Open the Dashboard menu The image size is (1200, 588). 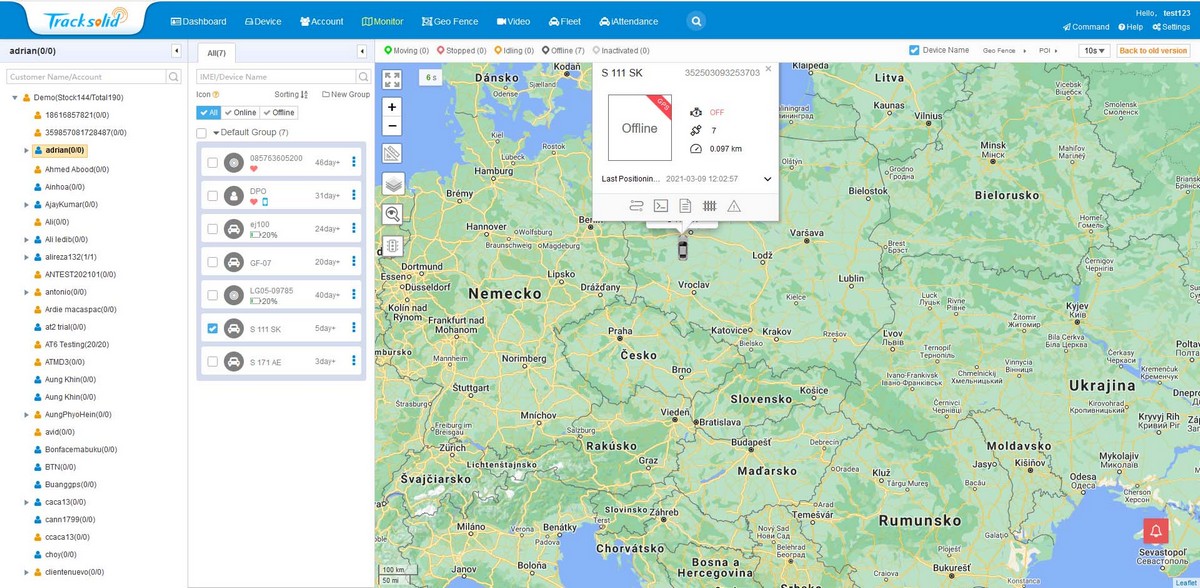pyautogui.click(x=198, y=21)
